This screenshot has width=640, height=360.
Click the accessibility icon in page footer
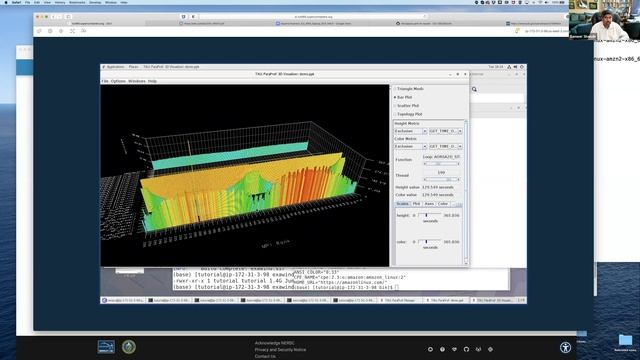tap(565, 348)
